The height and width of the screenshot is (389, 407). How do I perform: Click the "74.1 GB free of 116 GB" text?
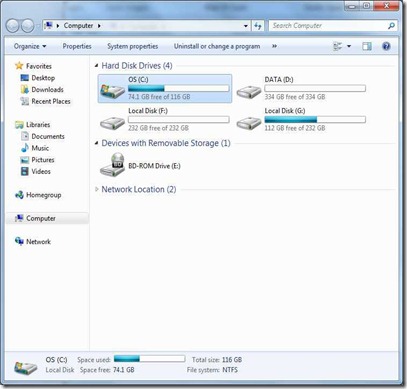(159, 97)
